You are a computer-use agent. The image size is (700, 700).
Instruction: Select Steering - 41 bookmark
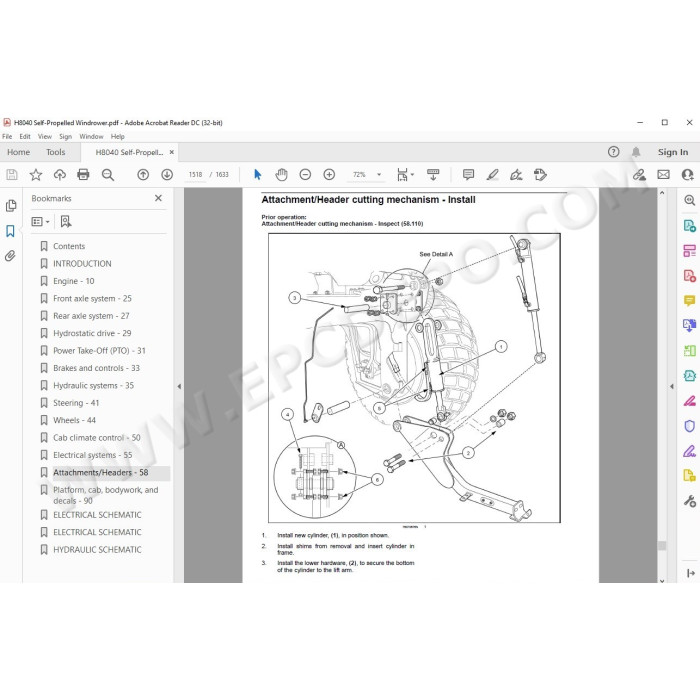pos(76,403)
